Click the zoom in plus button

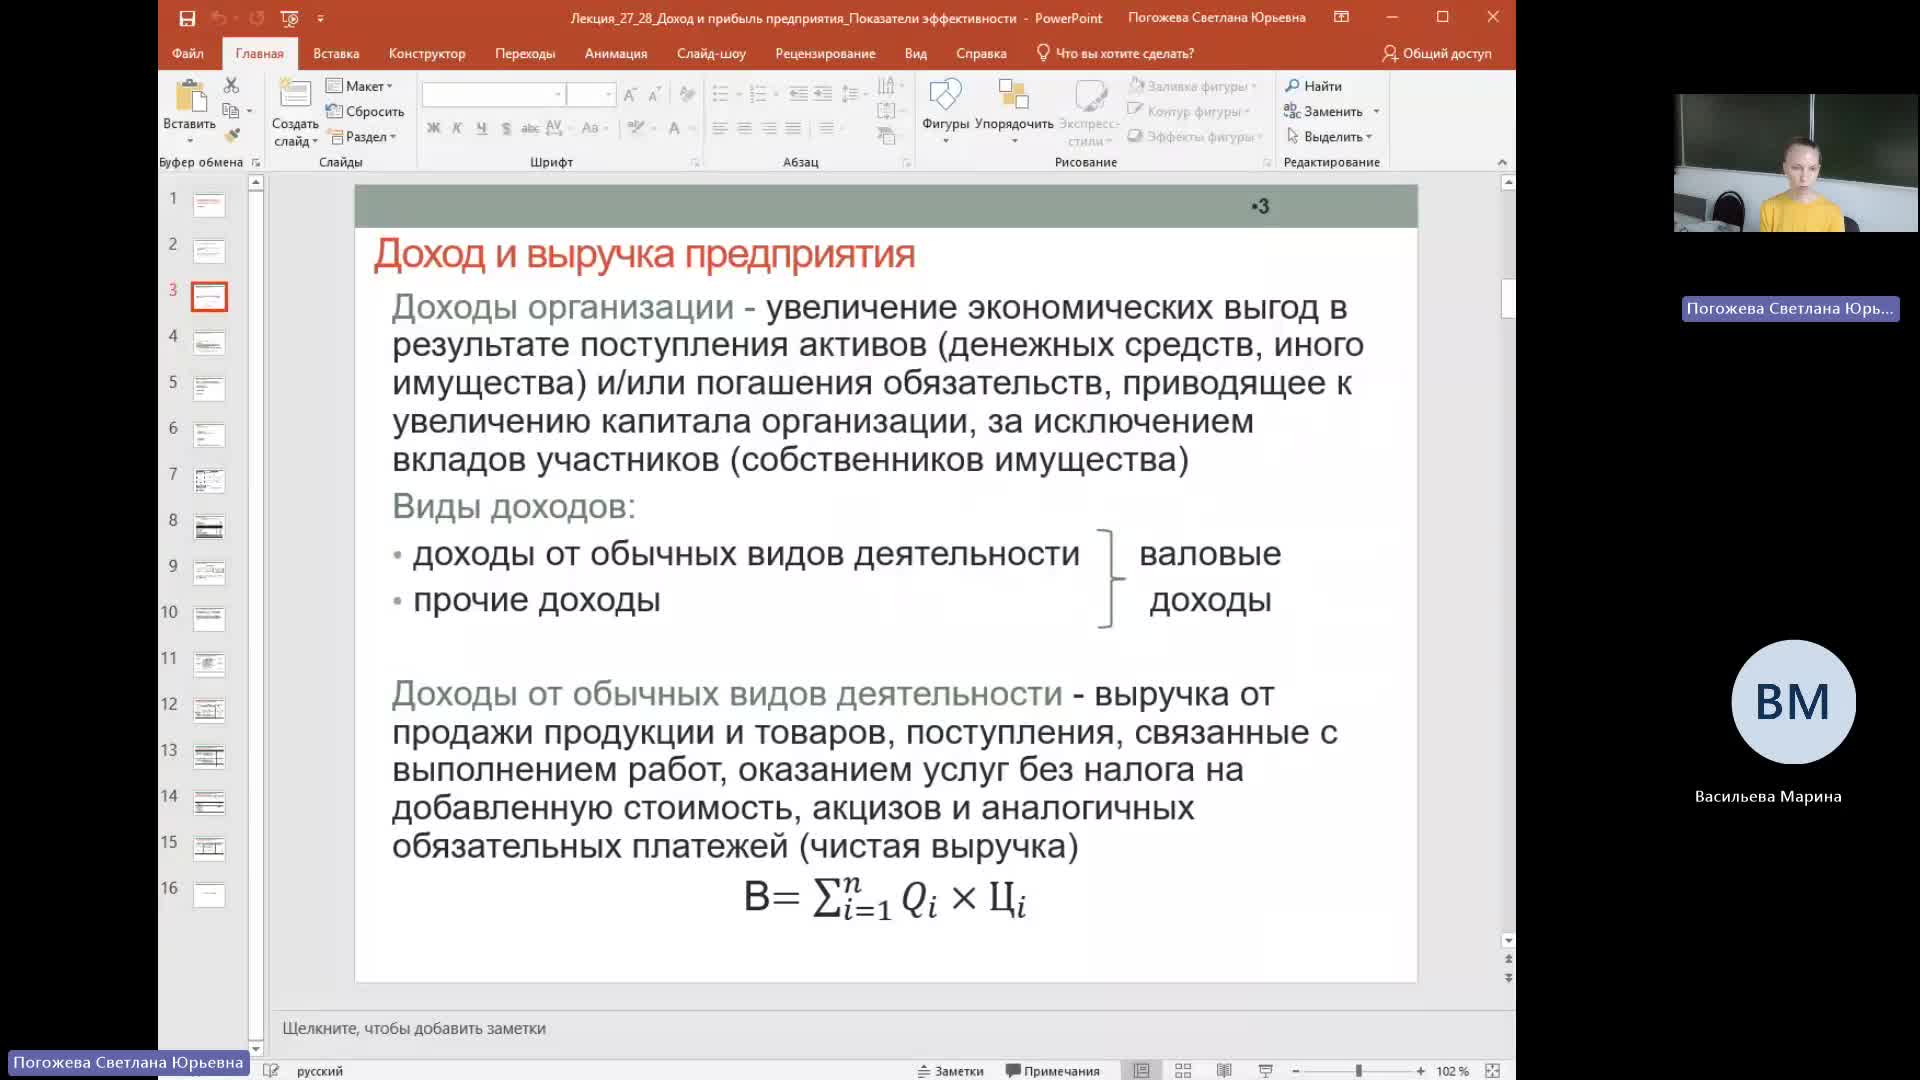pyautogui.click(x=1420, y=1071)
